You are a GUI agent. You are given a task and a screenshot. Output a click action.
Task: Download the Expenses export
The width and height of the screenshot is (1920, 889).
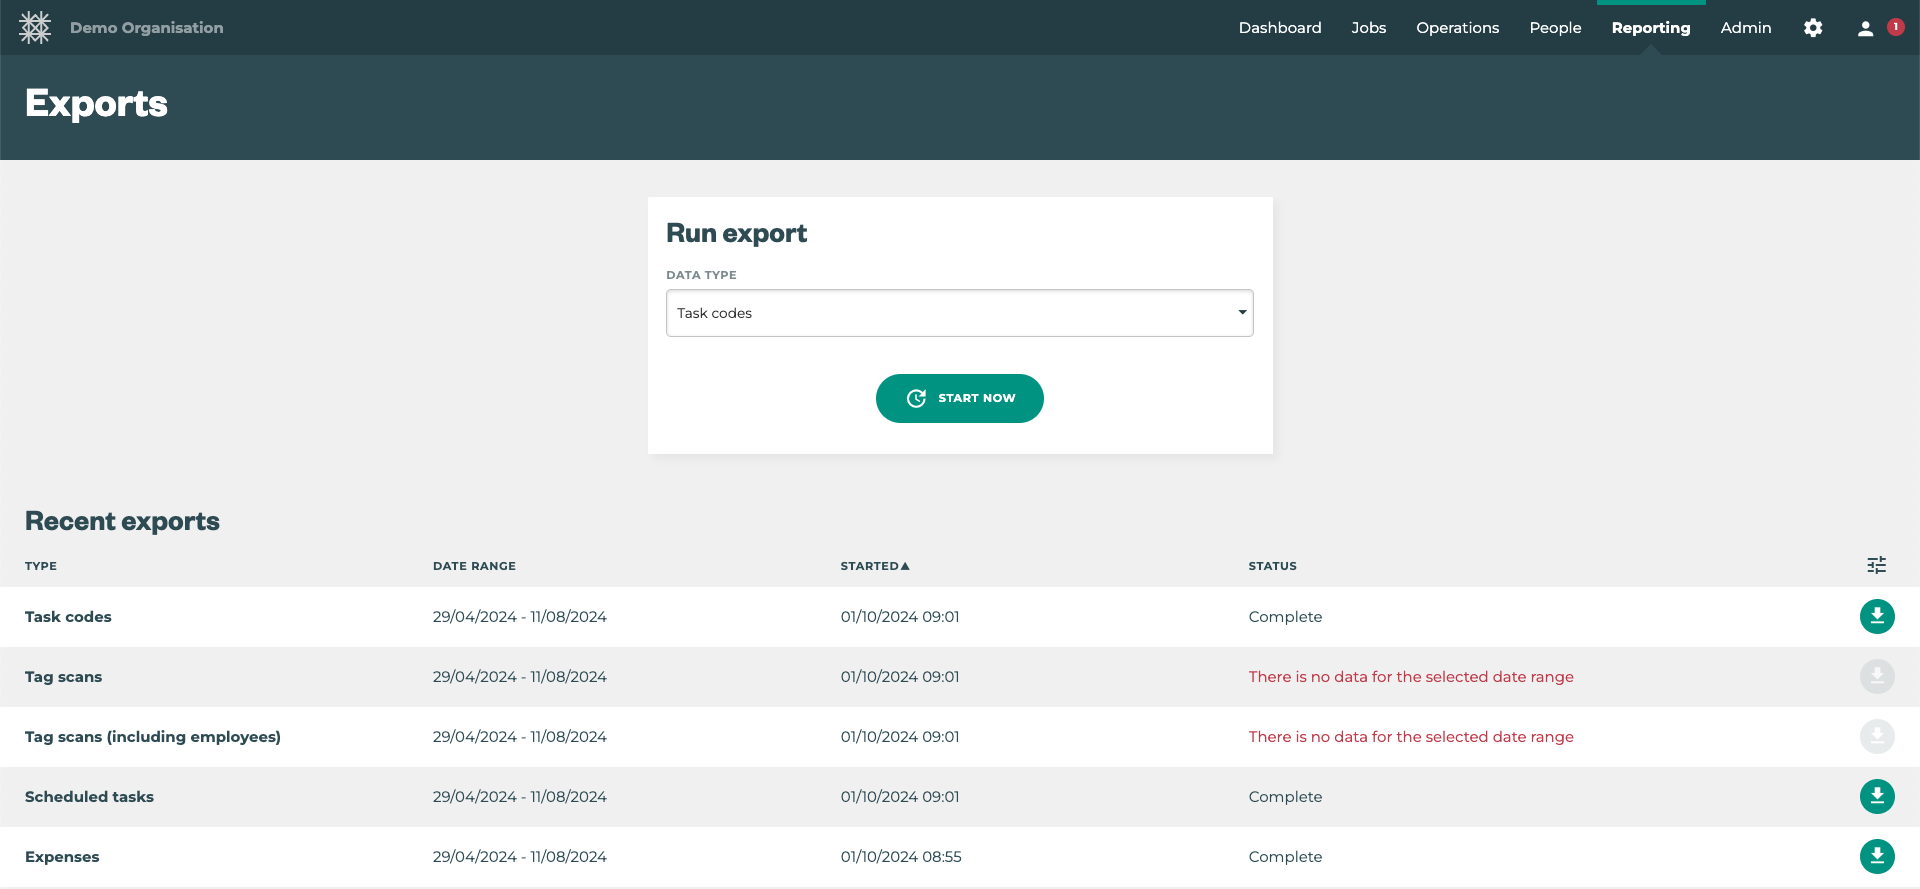point(1876,857)
